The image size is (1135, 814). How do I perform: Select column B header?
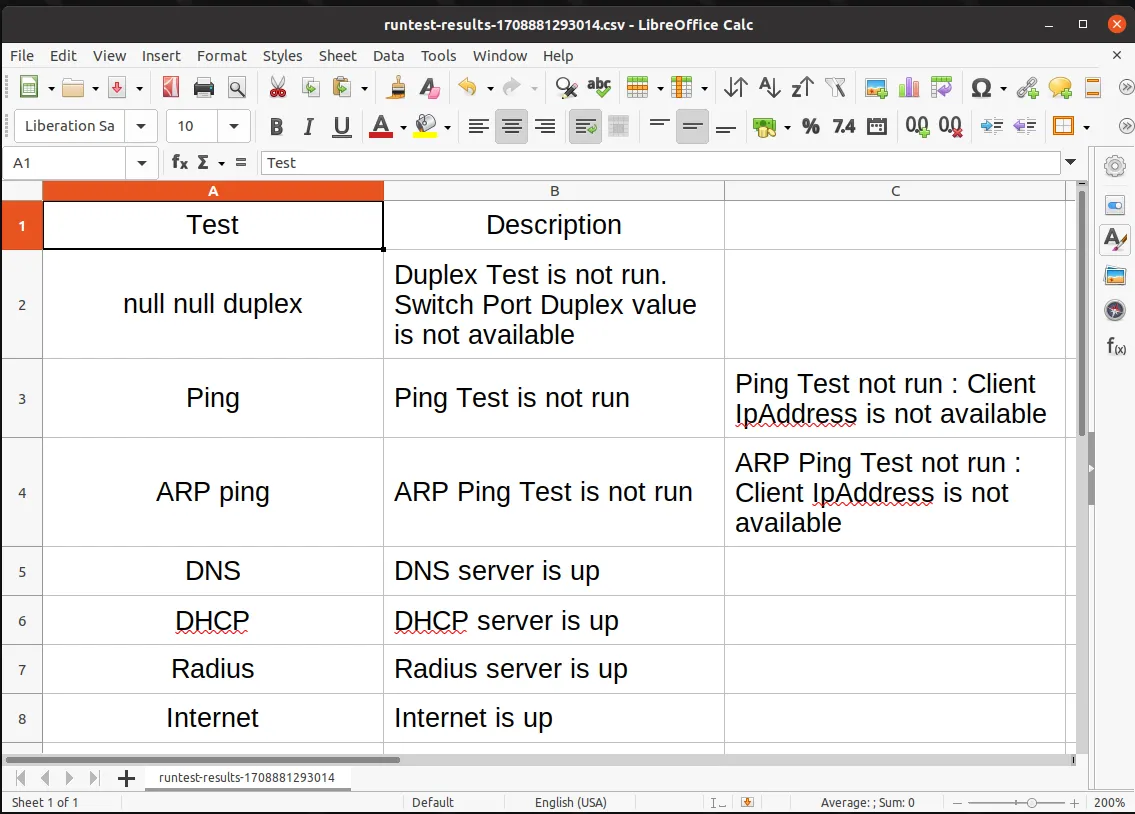(554, 191)
